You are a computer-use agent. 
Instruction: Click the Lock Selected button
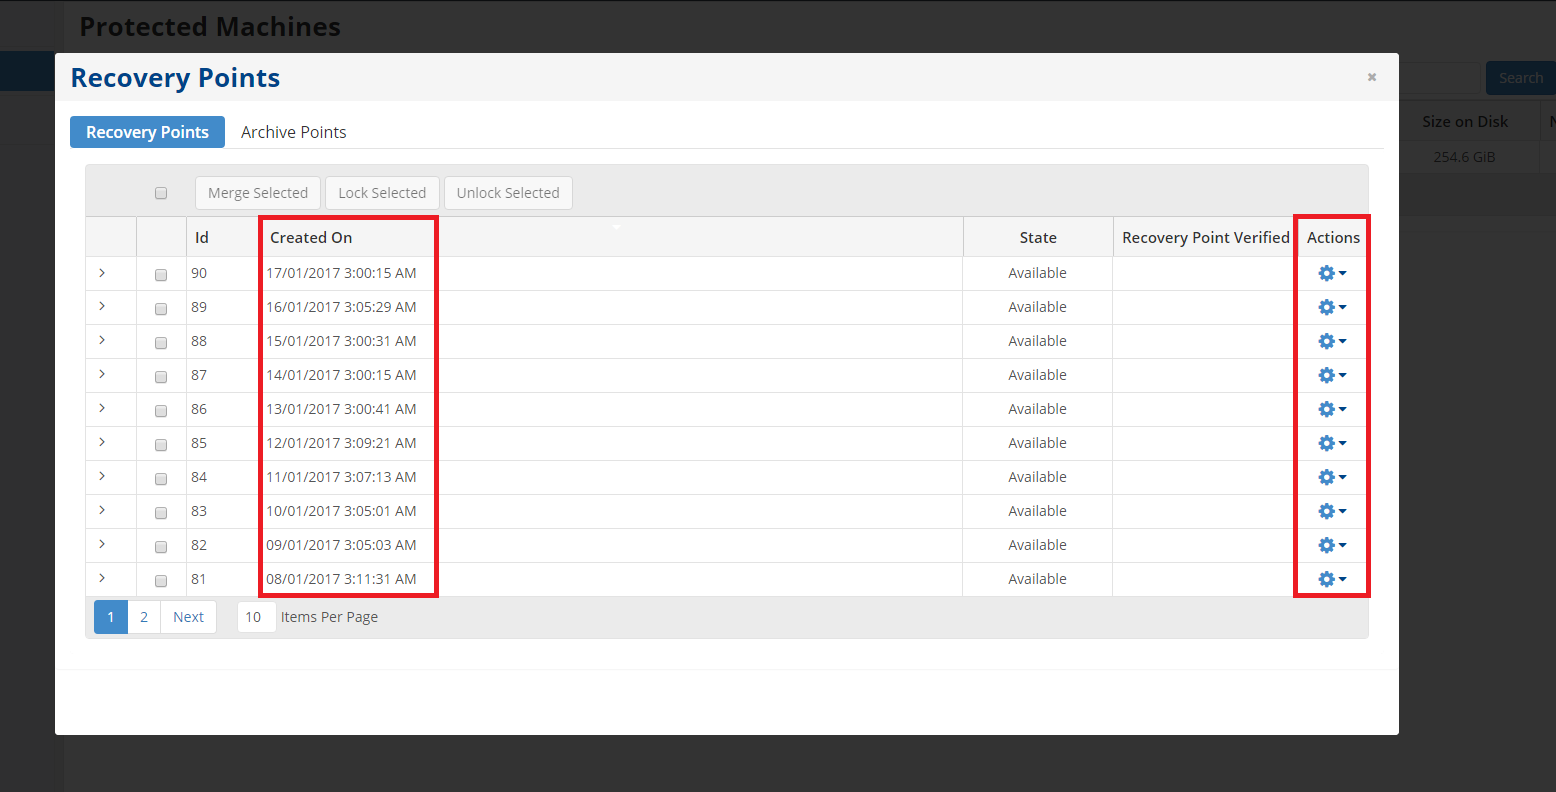(382, 193)
